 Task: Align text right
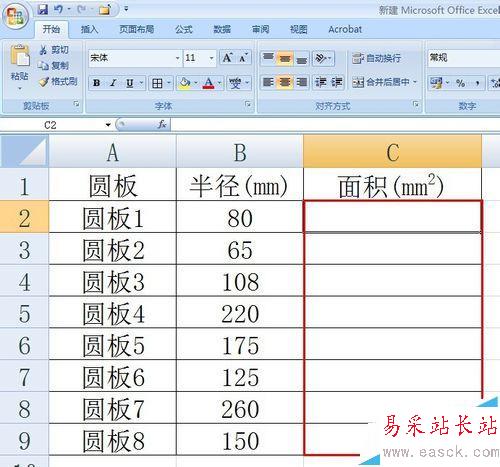pos(301,82)
